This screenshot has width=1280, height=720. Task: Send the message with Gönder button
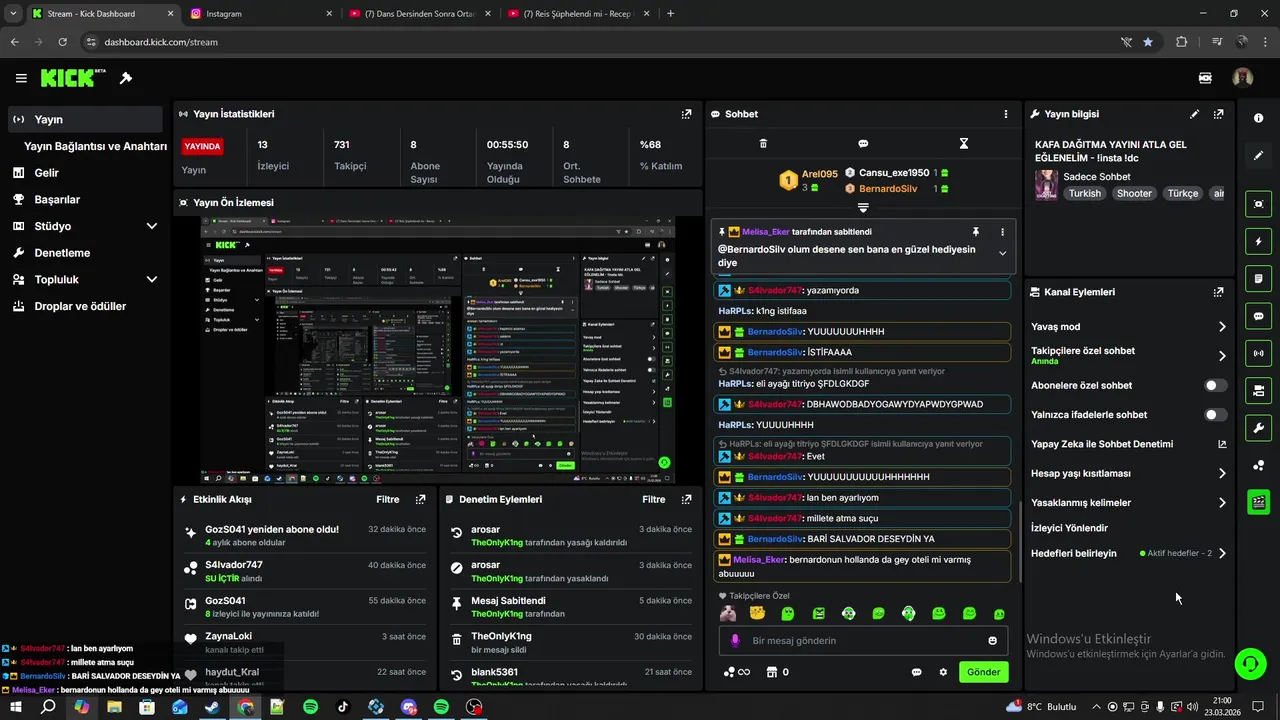(983, 672)
